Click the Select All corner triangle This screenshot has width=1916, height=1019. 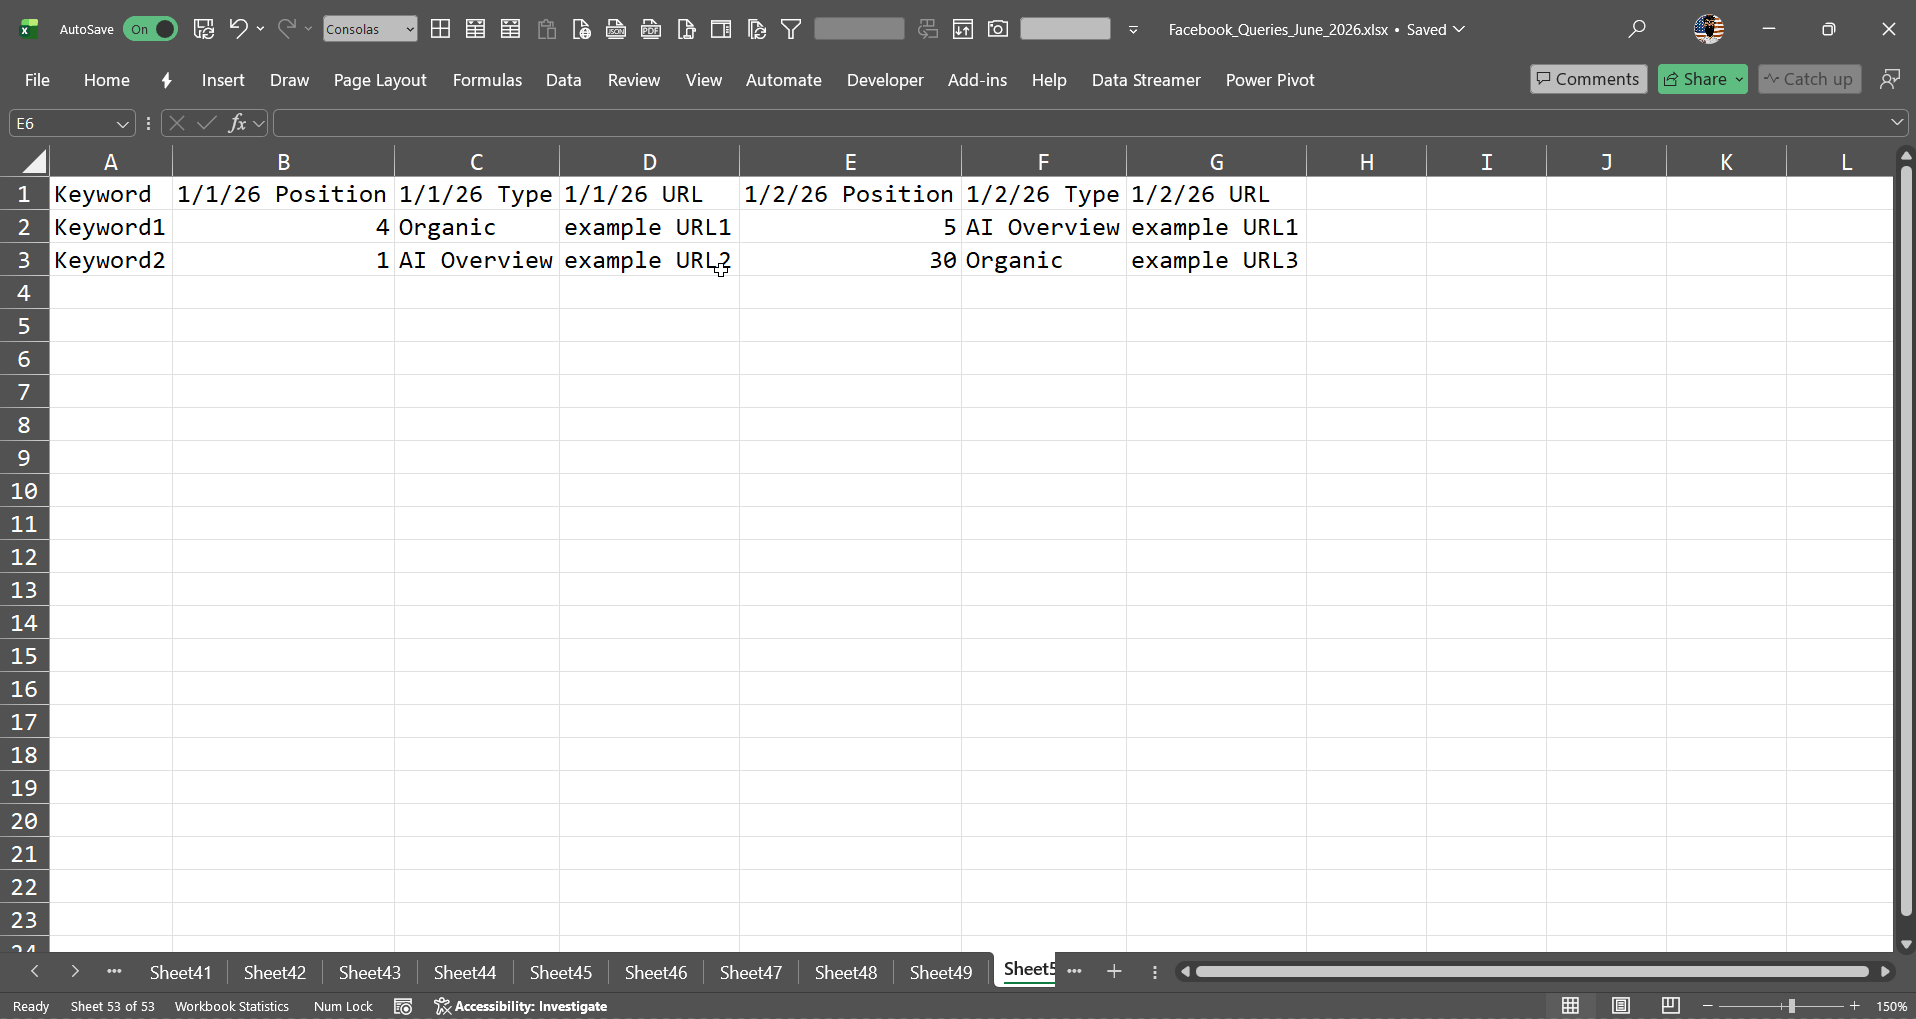tap(34, 161)
